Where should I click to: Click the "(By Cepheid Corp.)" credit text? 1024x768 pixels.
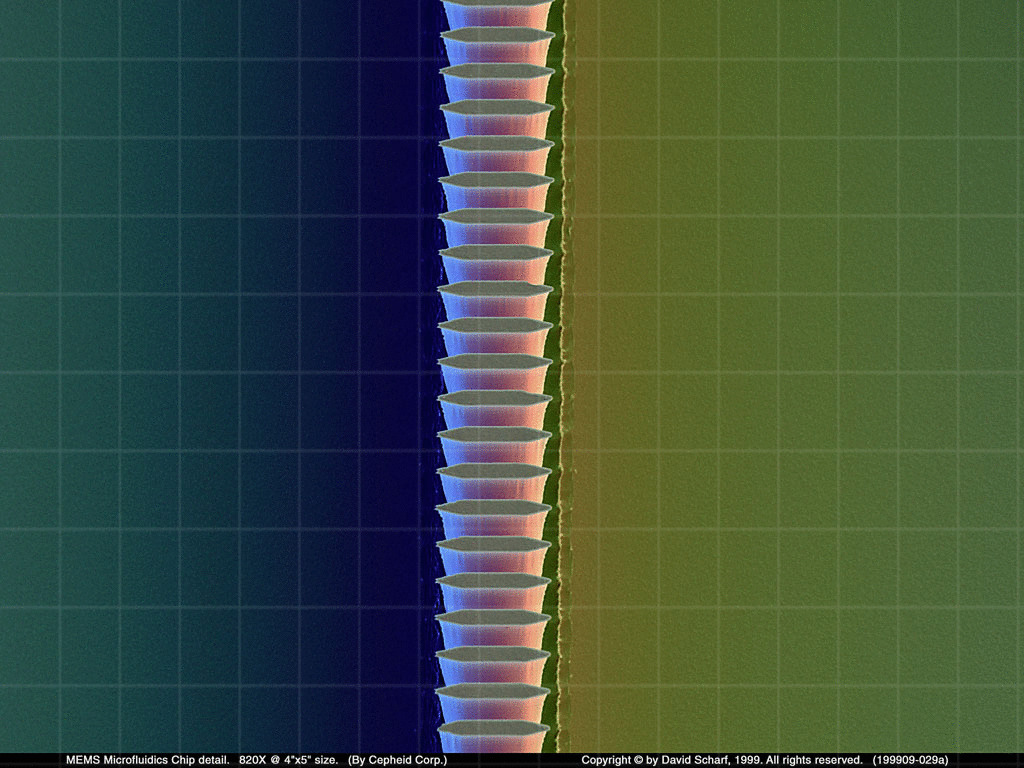coord(398,760)
